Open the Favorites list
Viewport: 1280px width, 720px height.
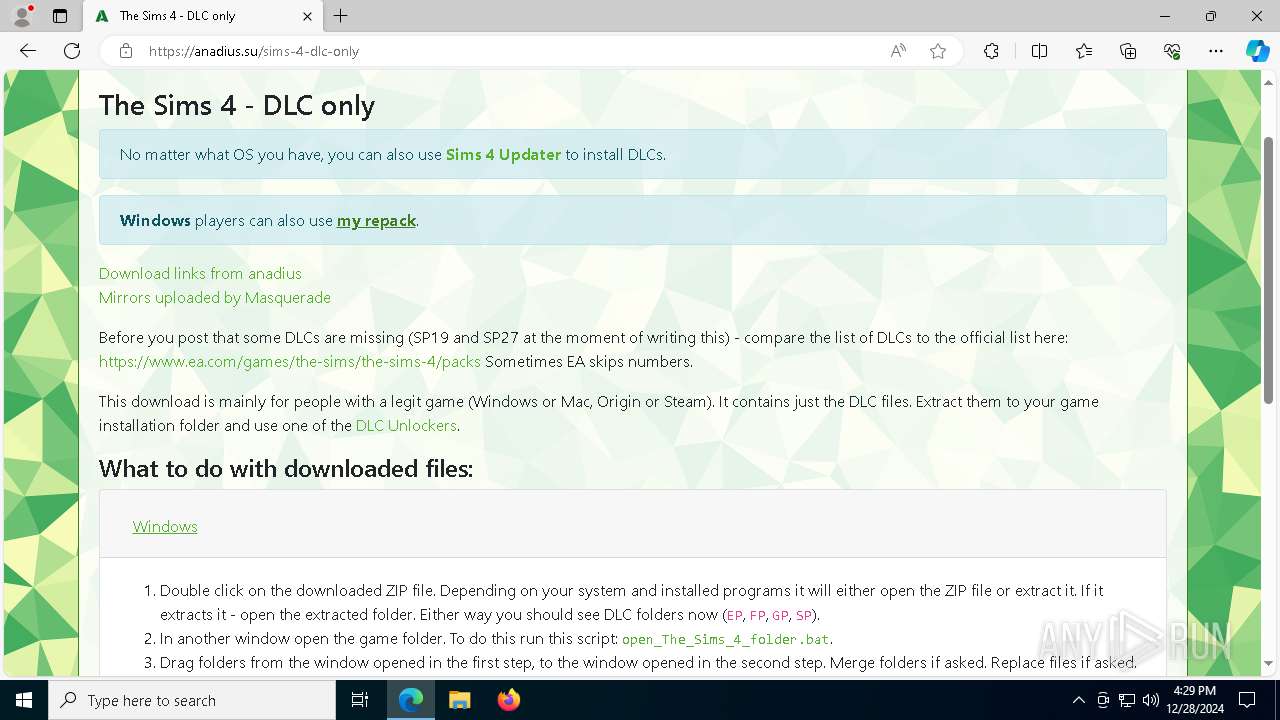coord(1084,51)
